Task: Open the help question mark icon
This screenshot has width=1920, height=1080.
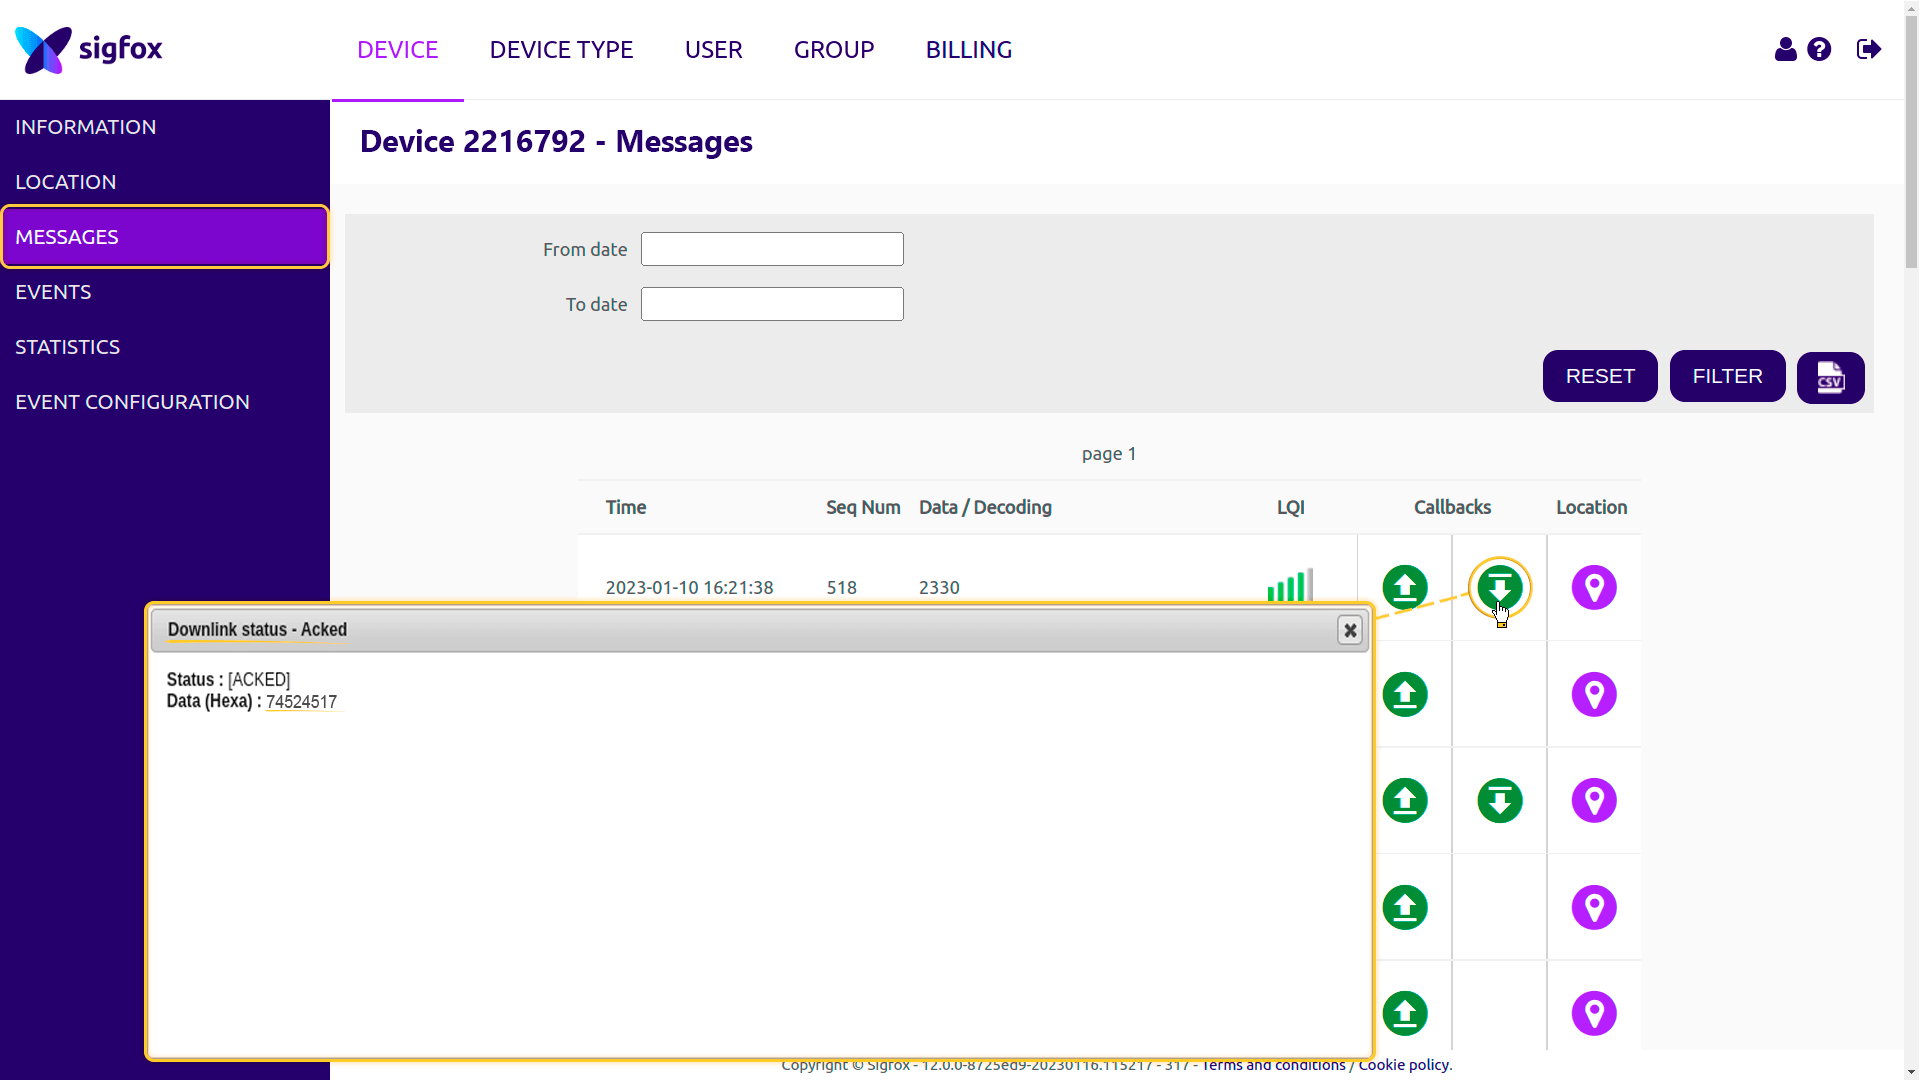Action: point(1819,49)
